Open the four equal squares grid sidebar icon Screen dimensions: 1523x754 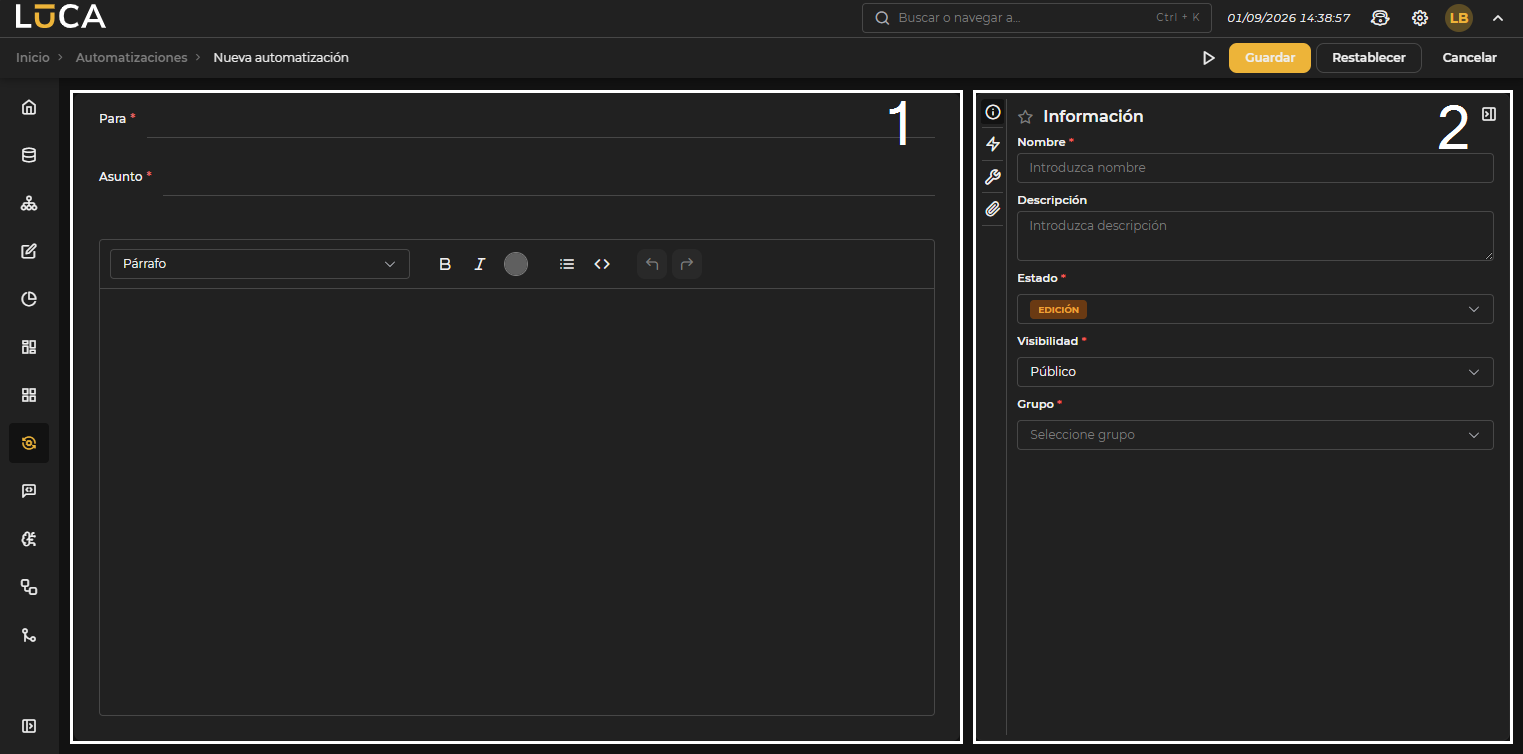(29, 395)
